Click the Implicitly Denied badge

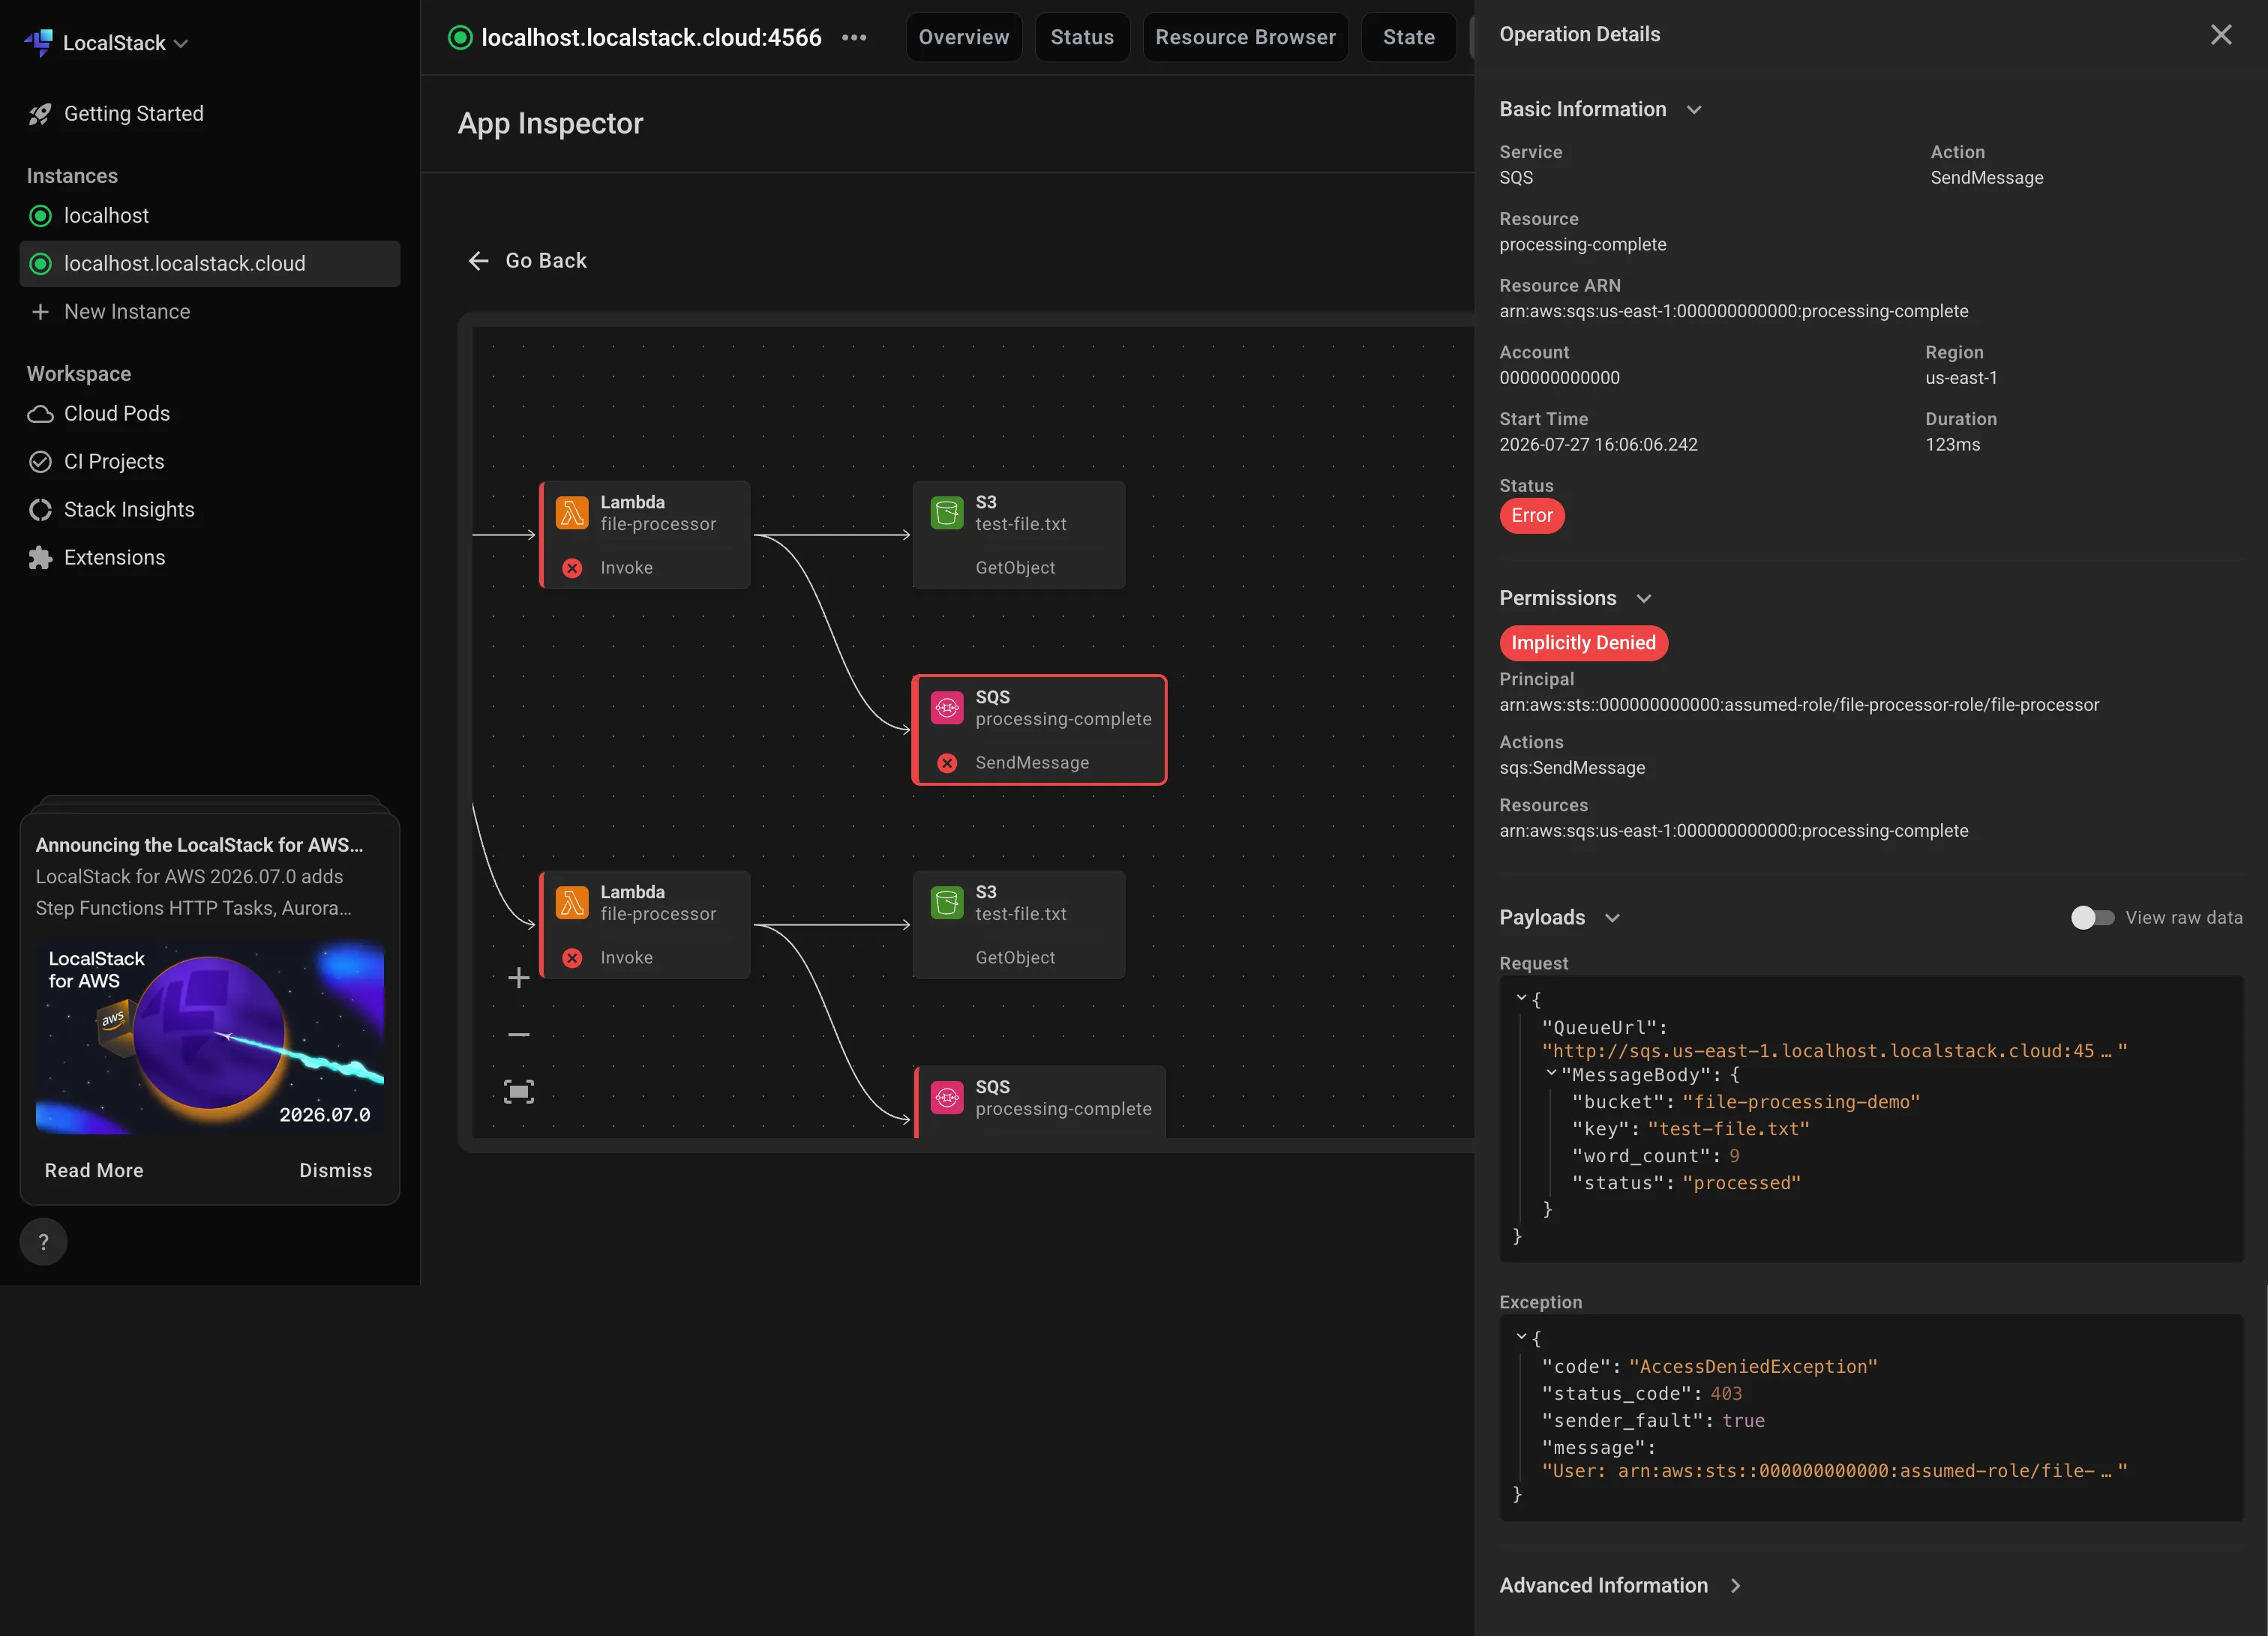[x=1583, y=643]
